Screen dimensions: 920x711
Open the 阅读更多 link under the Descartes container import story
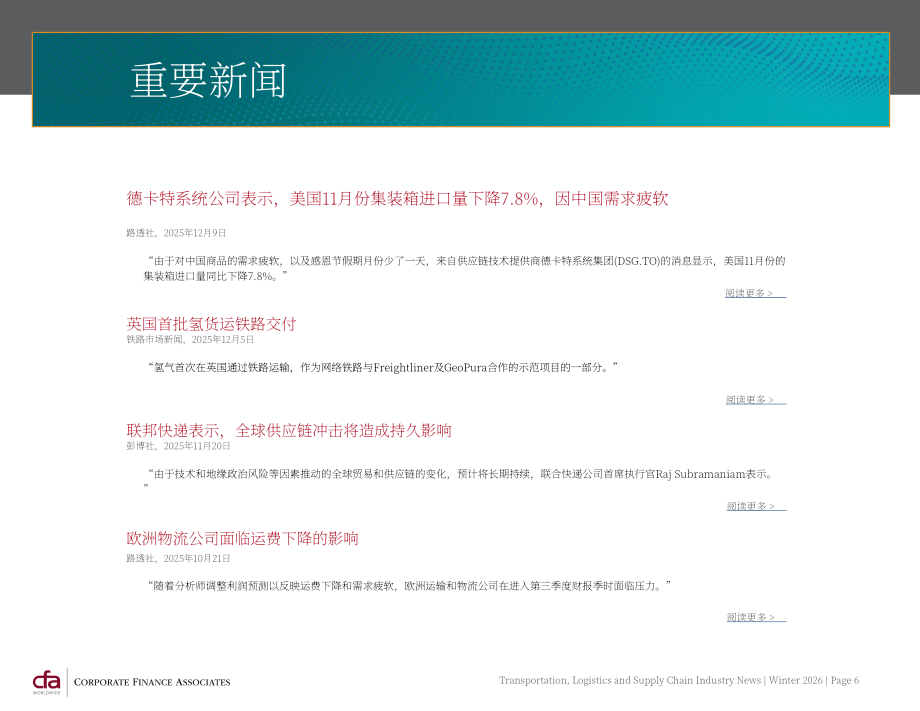pyautogui.click(x=755, y=293)
